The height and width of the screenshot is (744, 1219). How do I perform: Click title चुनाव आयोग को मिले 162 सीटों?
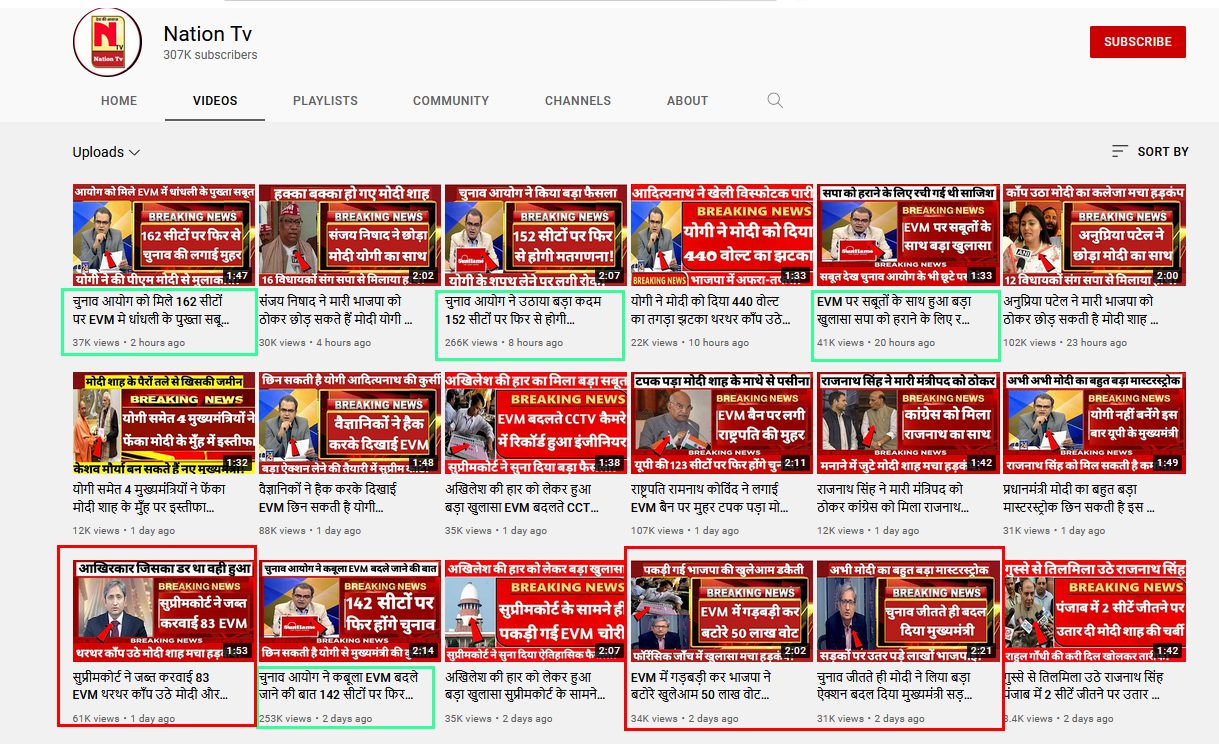[153, 310]
